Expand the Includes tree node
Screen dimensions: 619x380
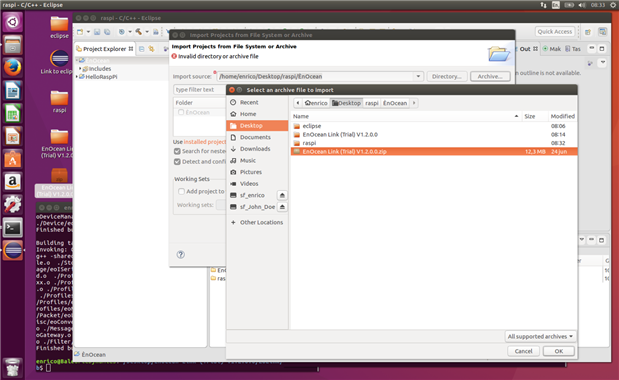click(80, 69)
